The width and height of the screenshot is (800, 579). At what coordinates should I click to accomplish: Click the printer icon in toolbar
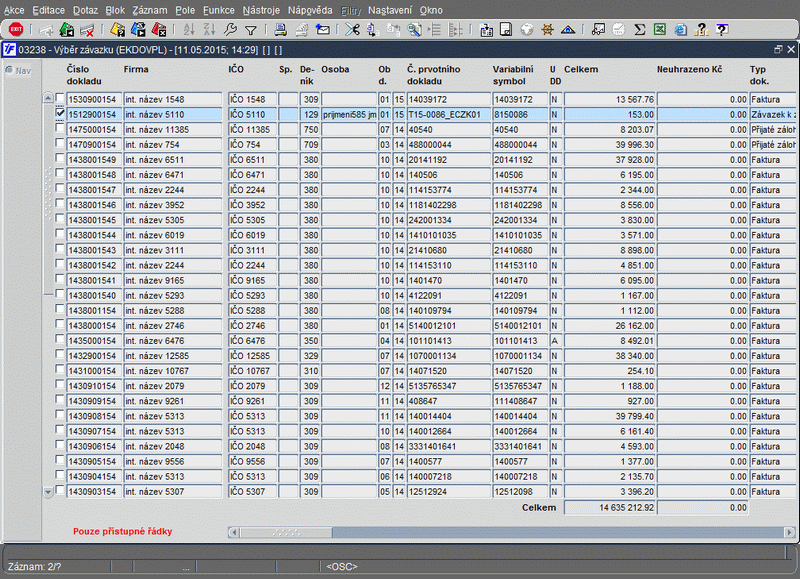coord(280,30)
